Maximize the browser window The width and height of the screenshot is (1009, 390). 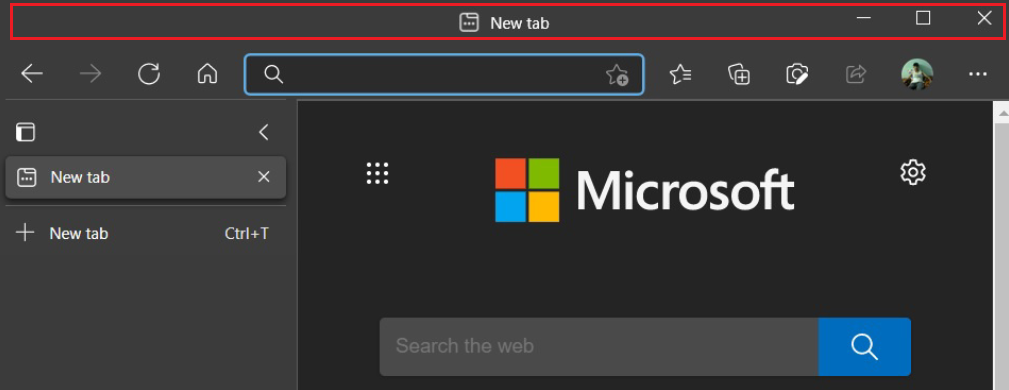(x=923, y=19)
